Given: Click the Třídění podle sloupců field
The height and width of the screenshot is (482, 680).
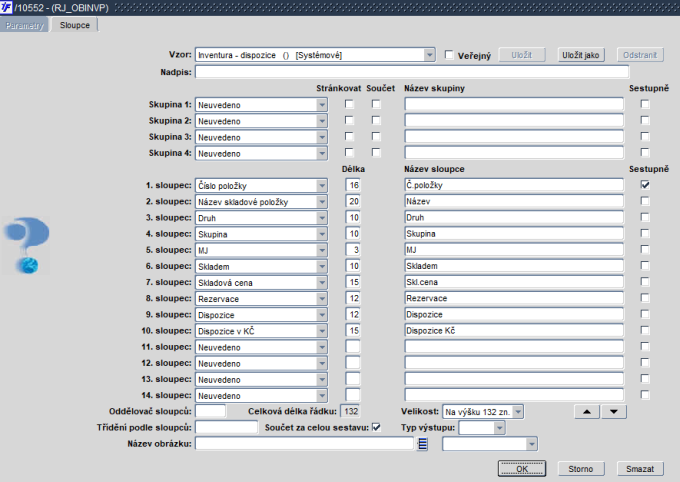Looking at the screenshot, I should tap(226, 427).
